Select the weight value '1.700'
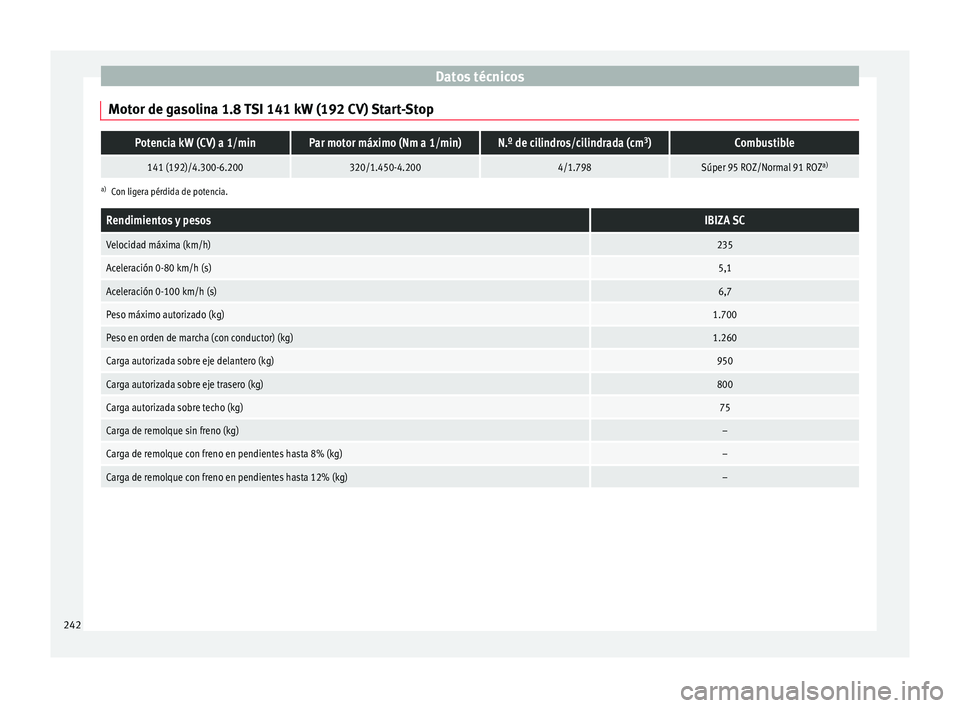 [x=724, y=315]
